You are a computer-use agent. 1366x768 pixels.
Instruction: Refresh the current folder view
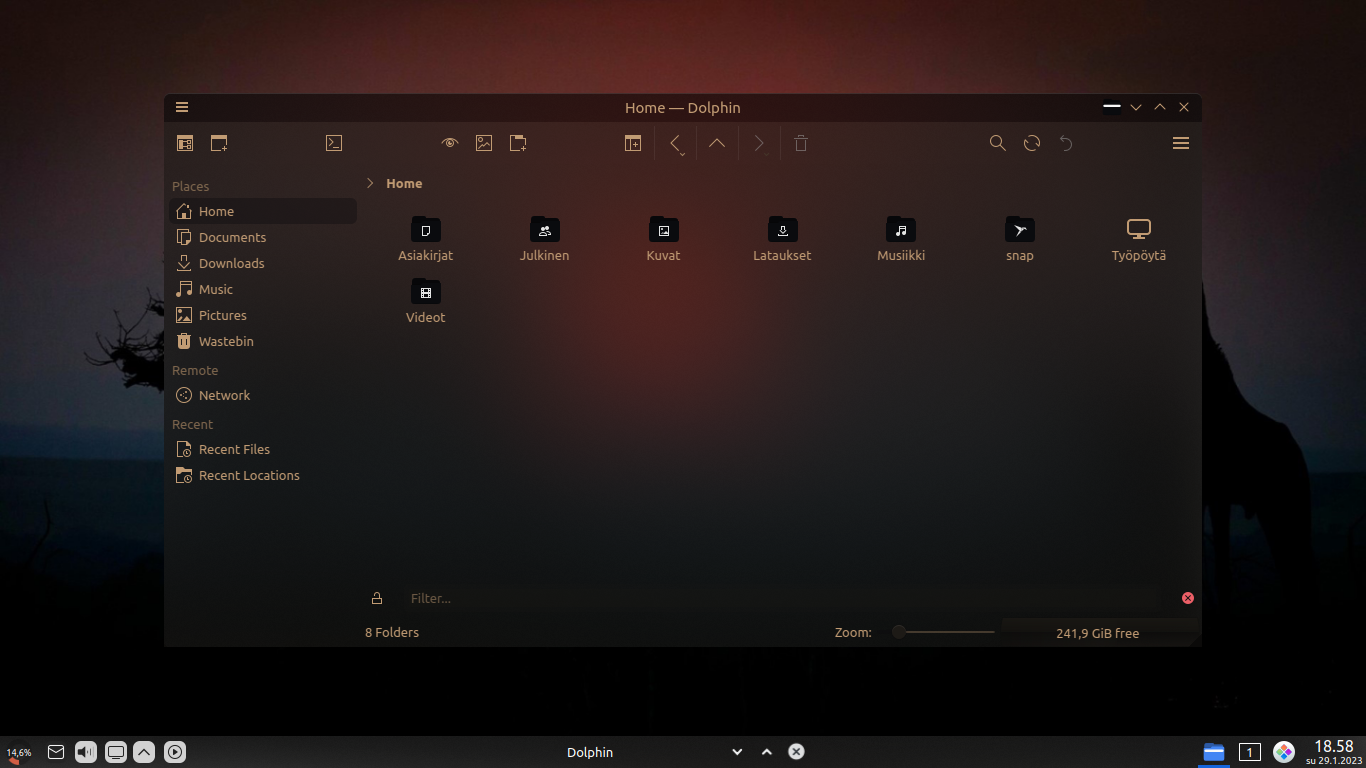click(x=1032, y=143)
